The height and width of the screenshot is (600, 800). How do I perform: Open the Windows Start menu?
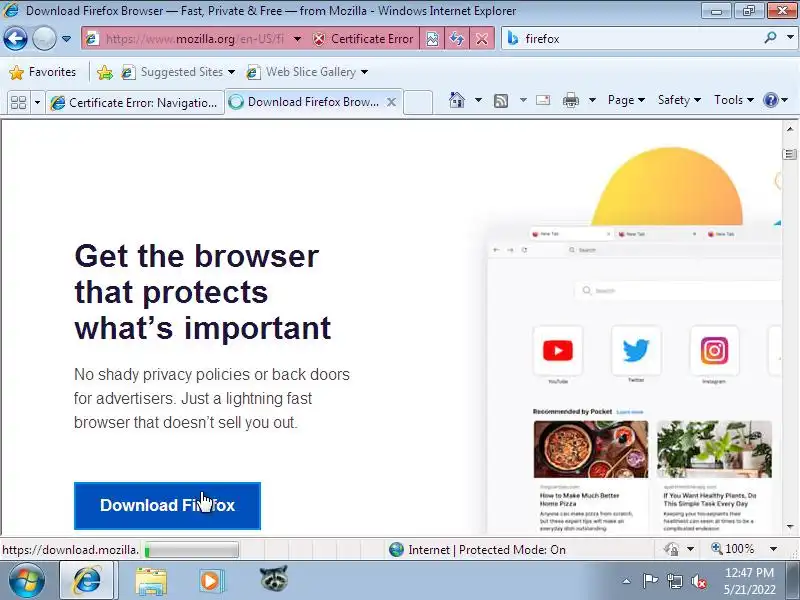point(26,581)
